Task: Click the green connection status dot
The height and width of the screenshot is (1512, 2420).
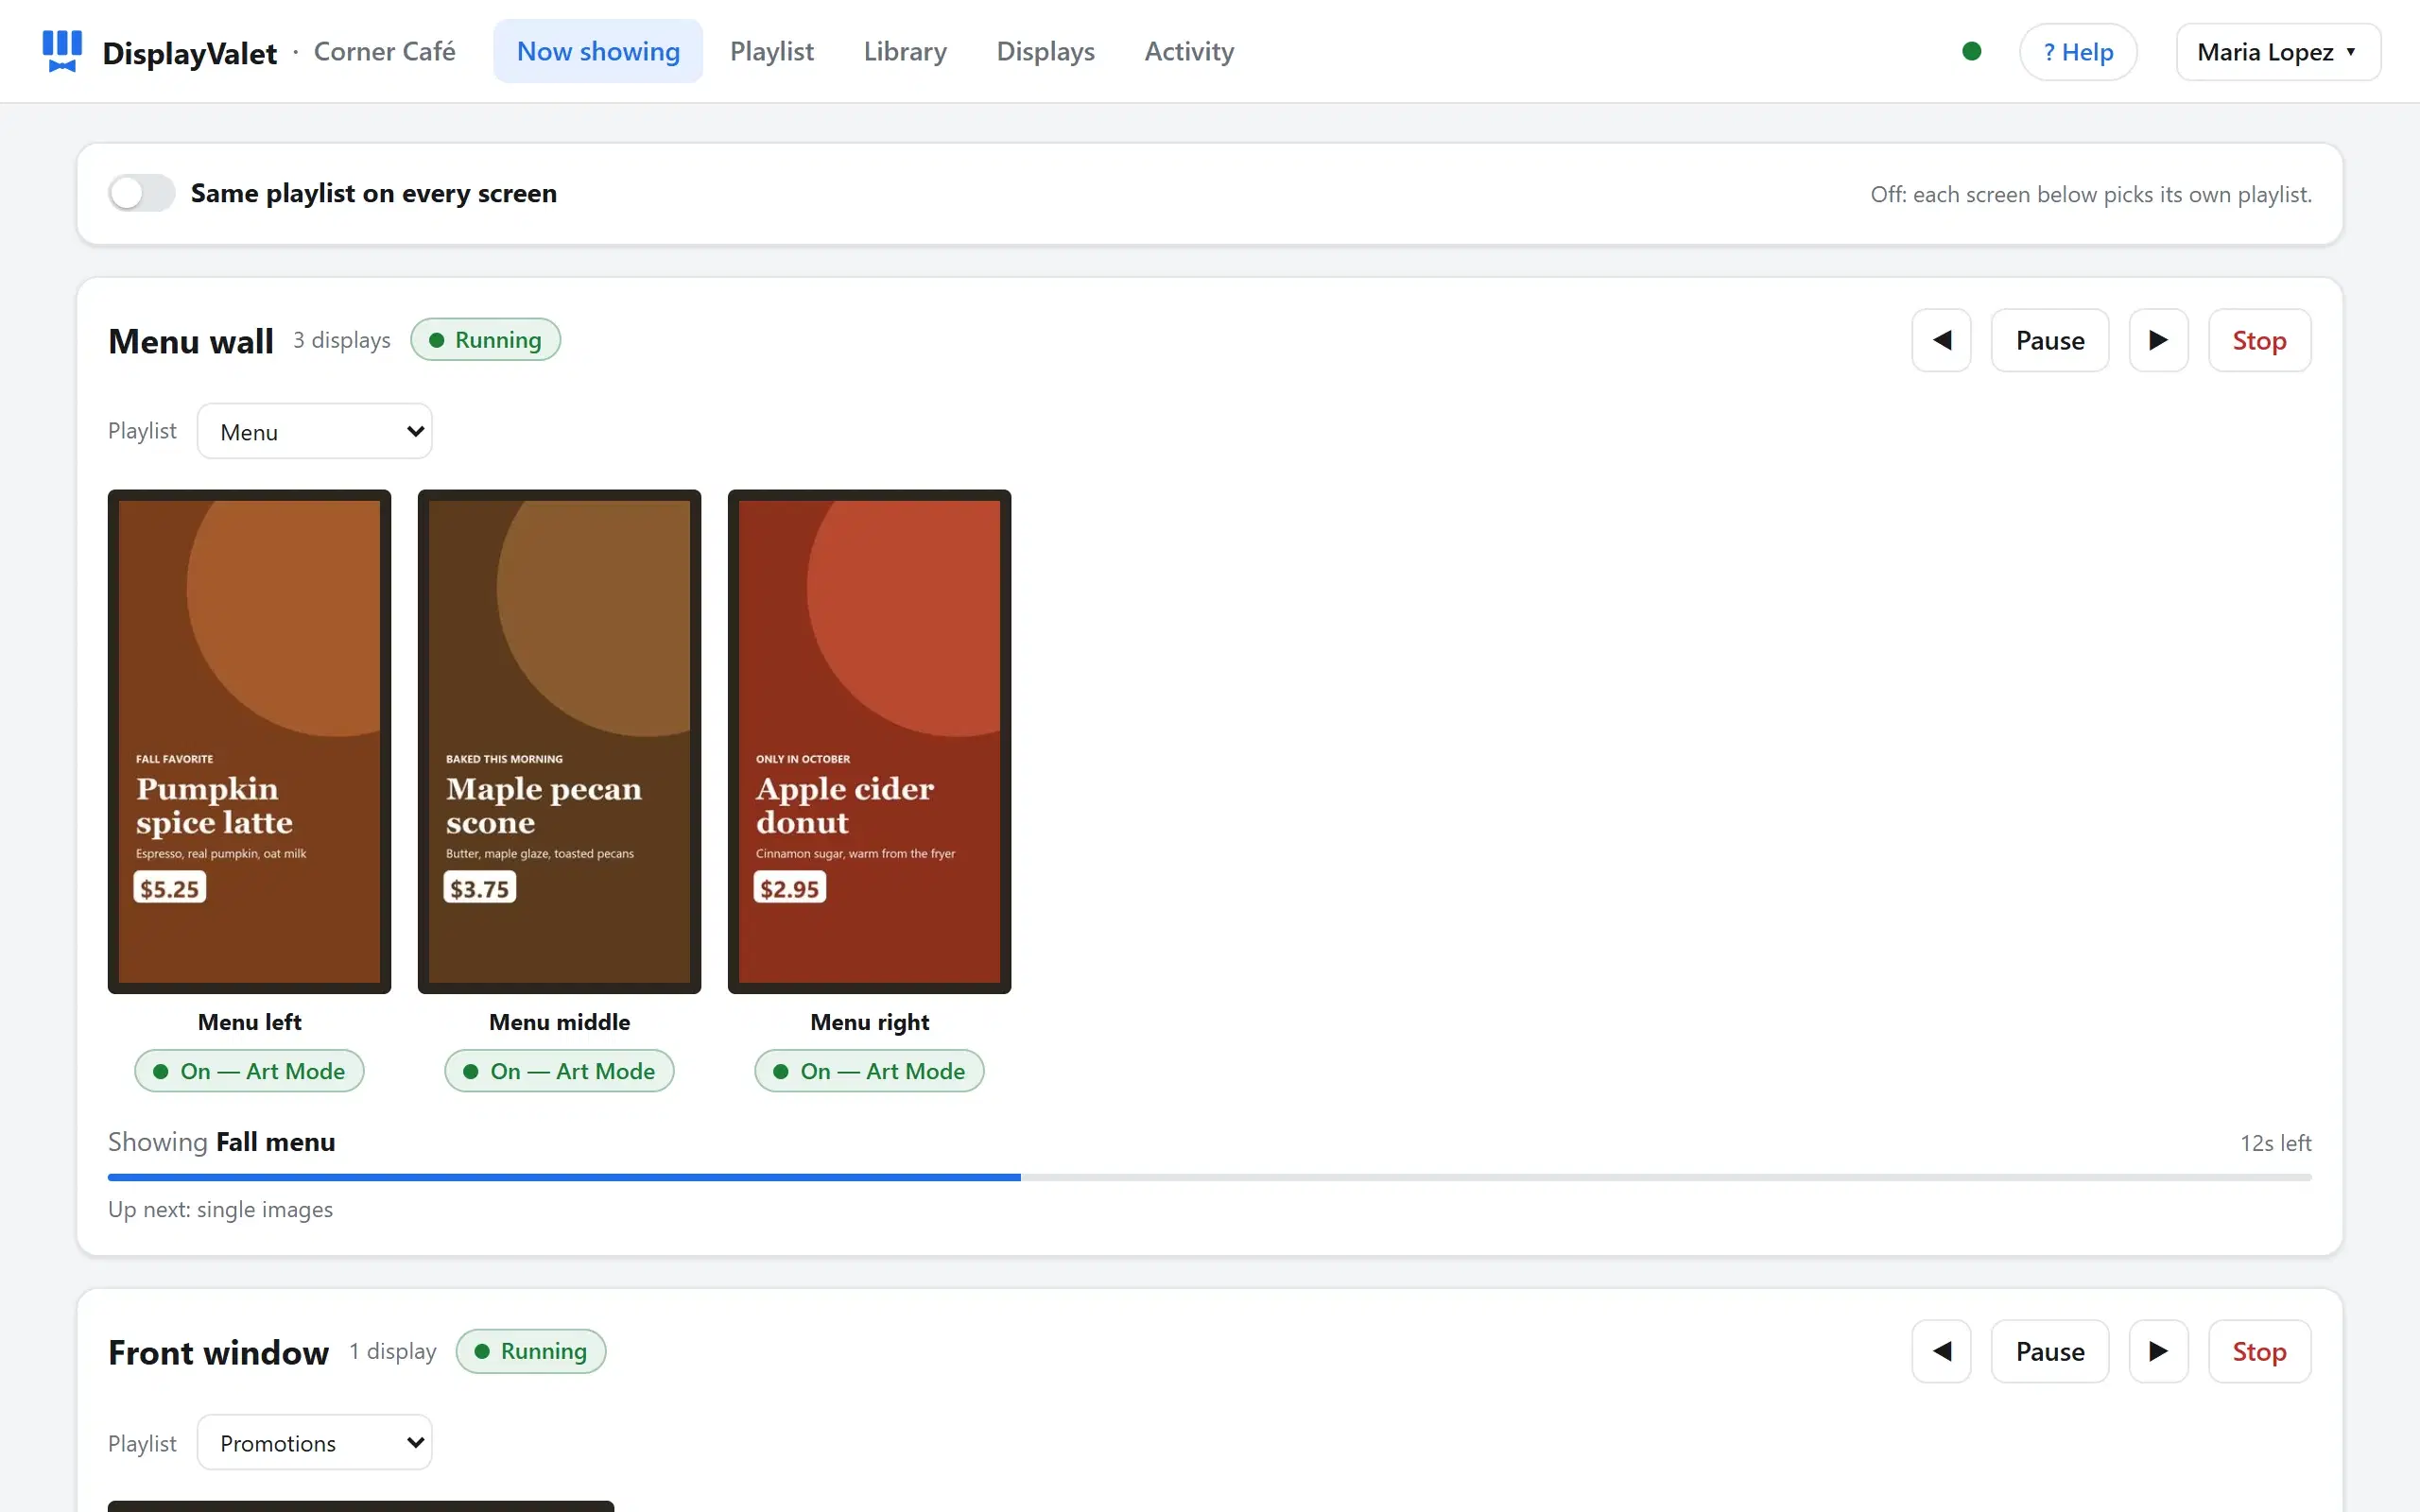Action: click(x=1971, y=51)
